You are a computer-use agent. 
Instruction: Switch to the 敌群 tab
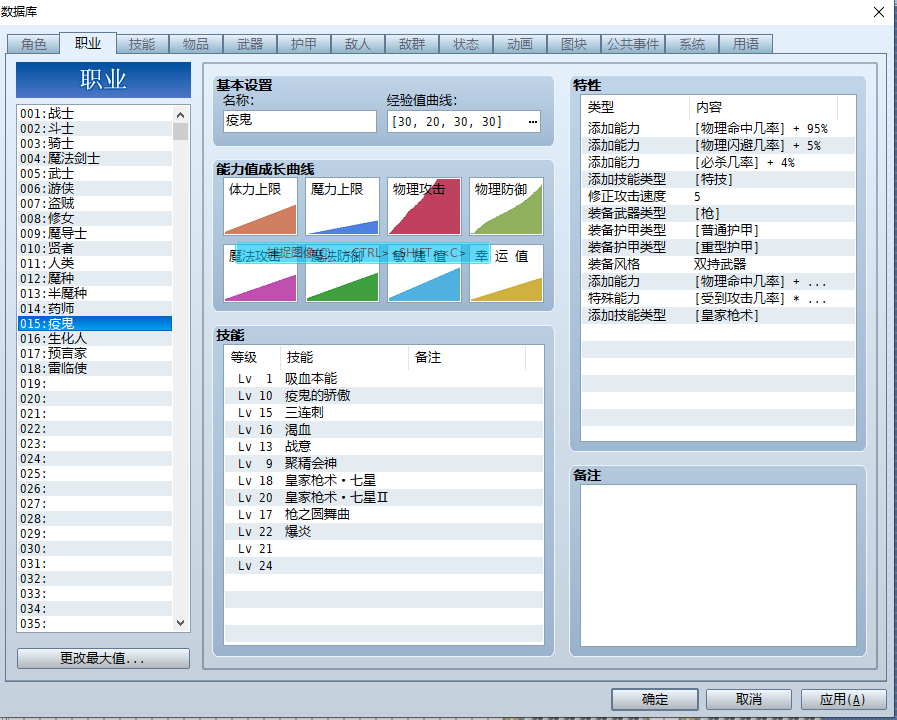(x=412, y=44)
